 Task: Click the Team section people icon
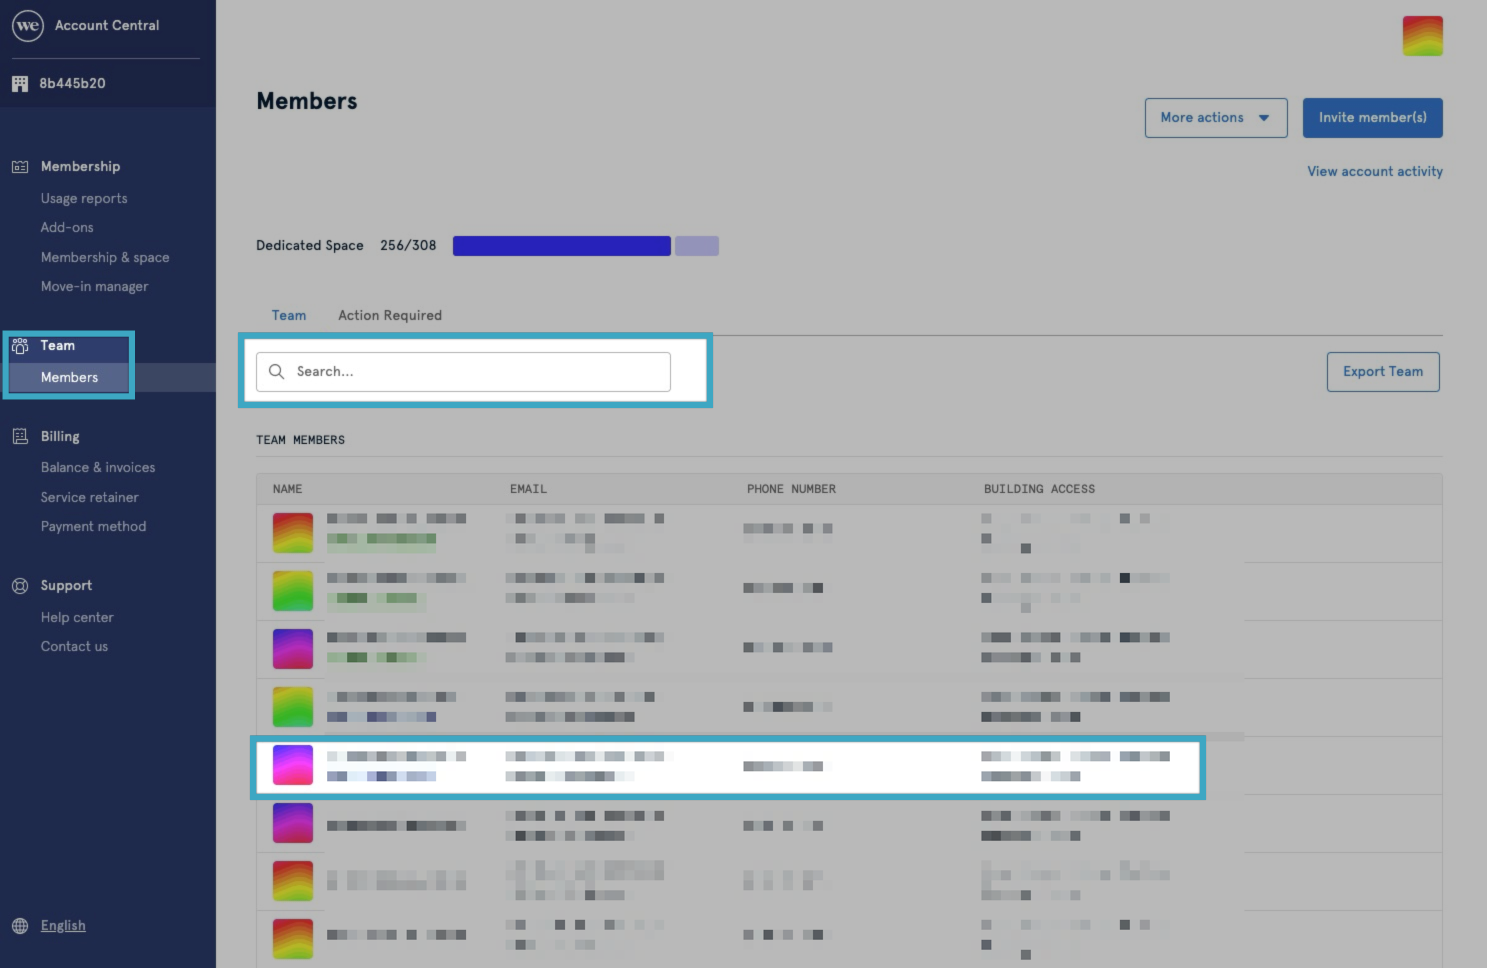click(x=20, y=346)
